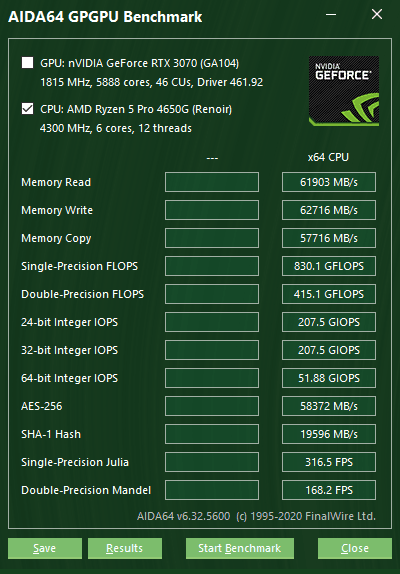Select the AES-256 58372 MB/s result
Viewport: 400px width, 574px height.
[x=329, y=406]
